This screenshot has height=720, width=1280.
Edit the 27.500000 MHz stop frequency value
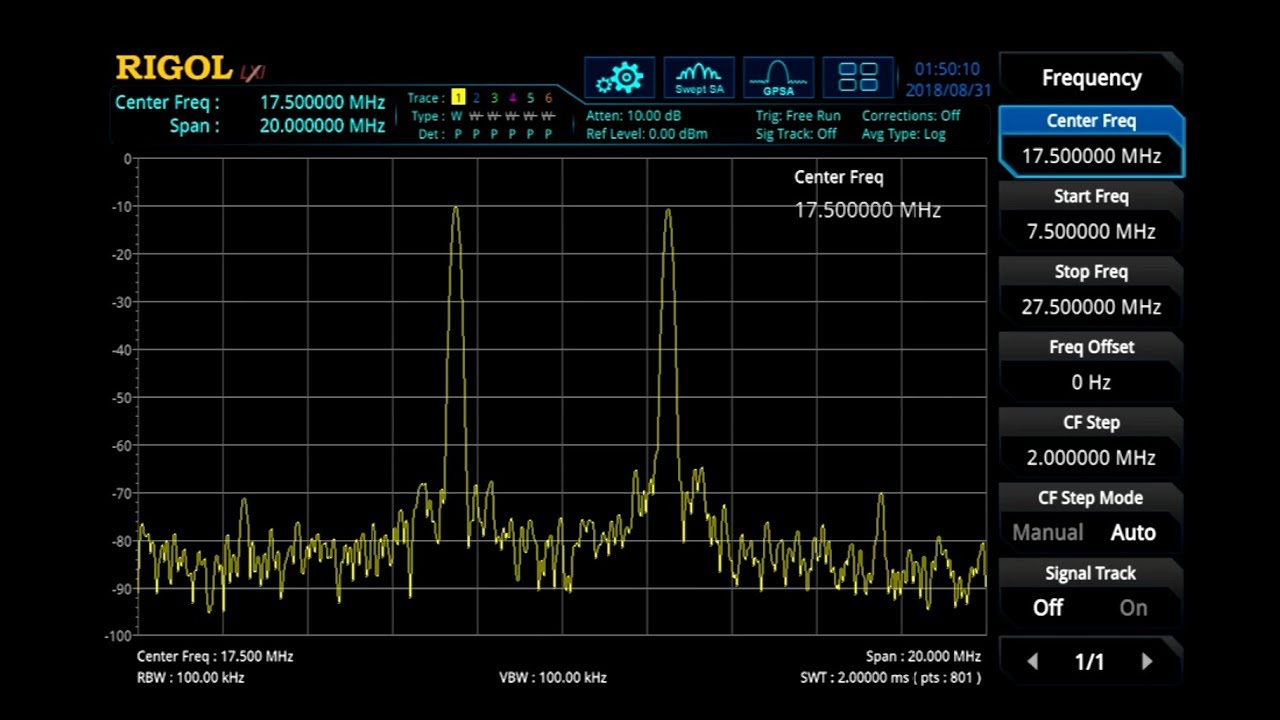click(1091, 307)
